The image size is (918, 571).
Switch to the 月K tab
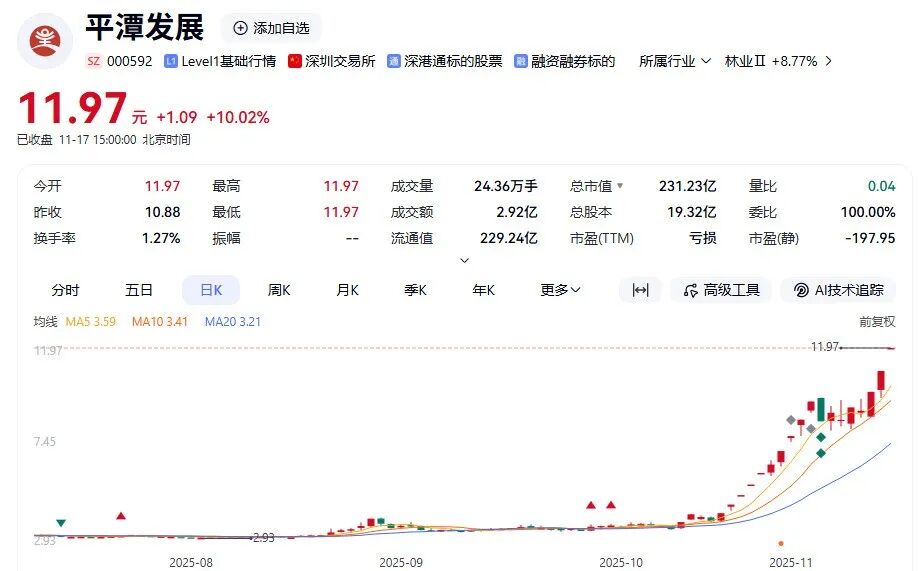tap(347, 290)
